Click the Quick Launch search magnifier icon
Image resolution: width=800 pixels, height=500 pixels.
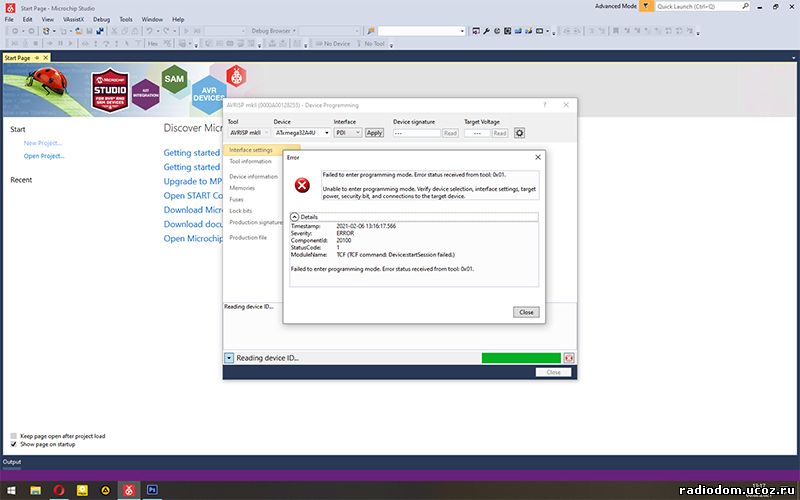click(745, 6)
